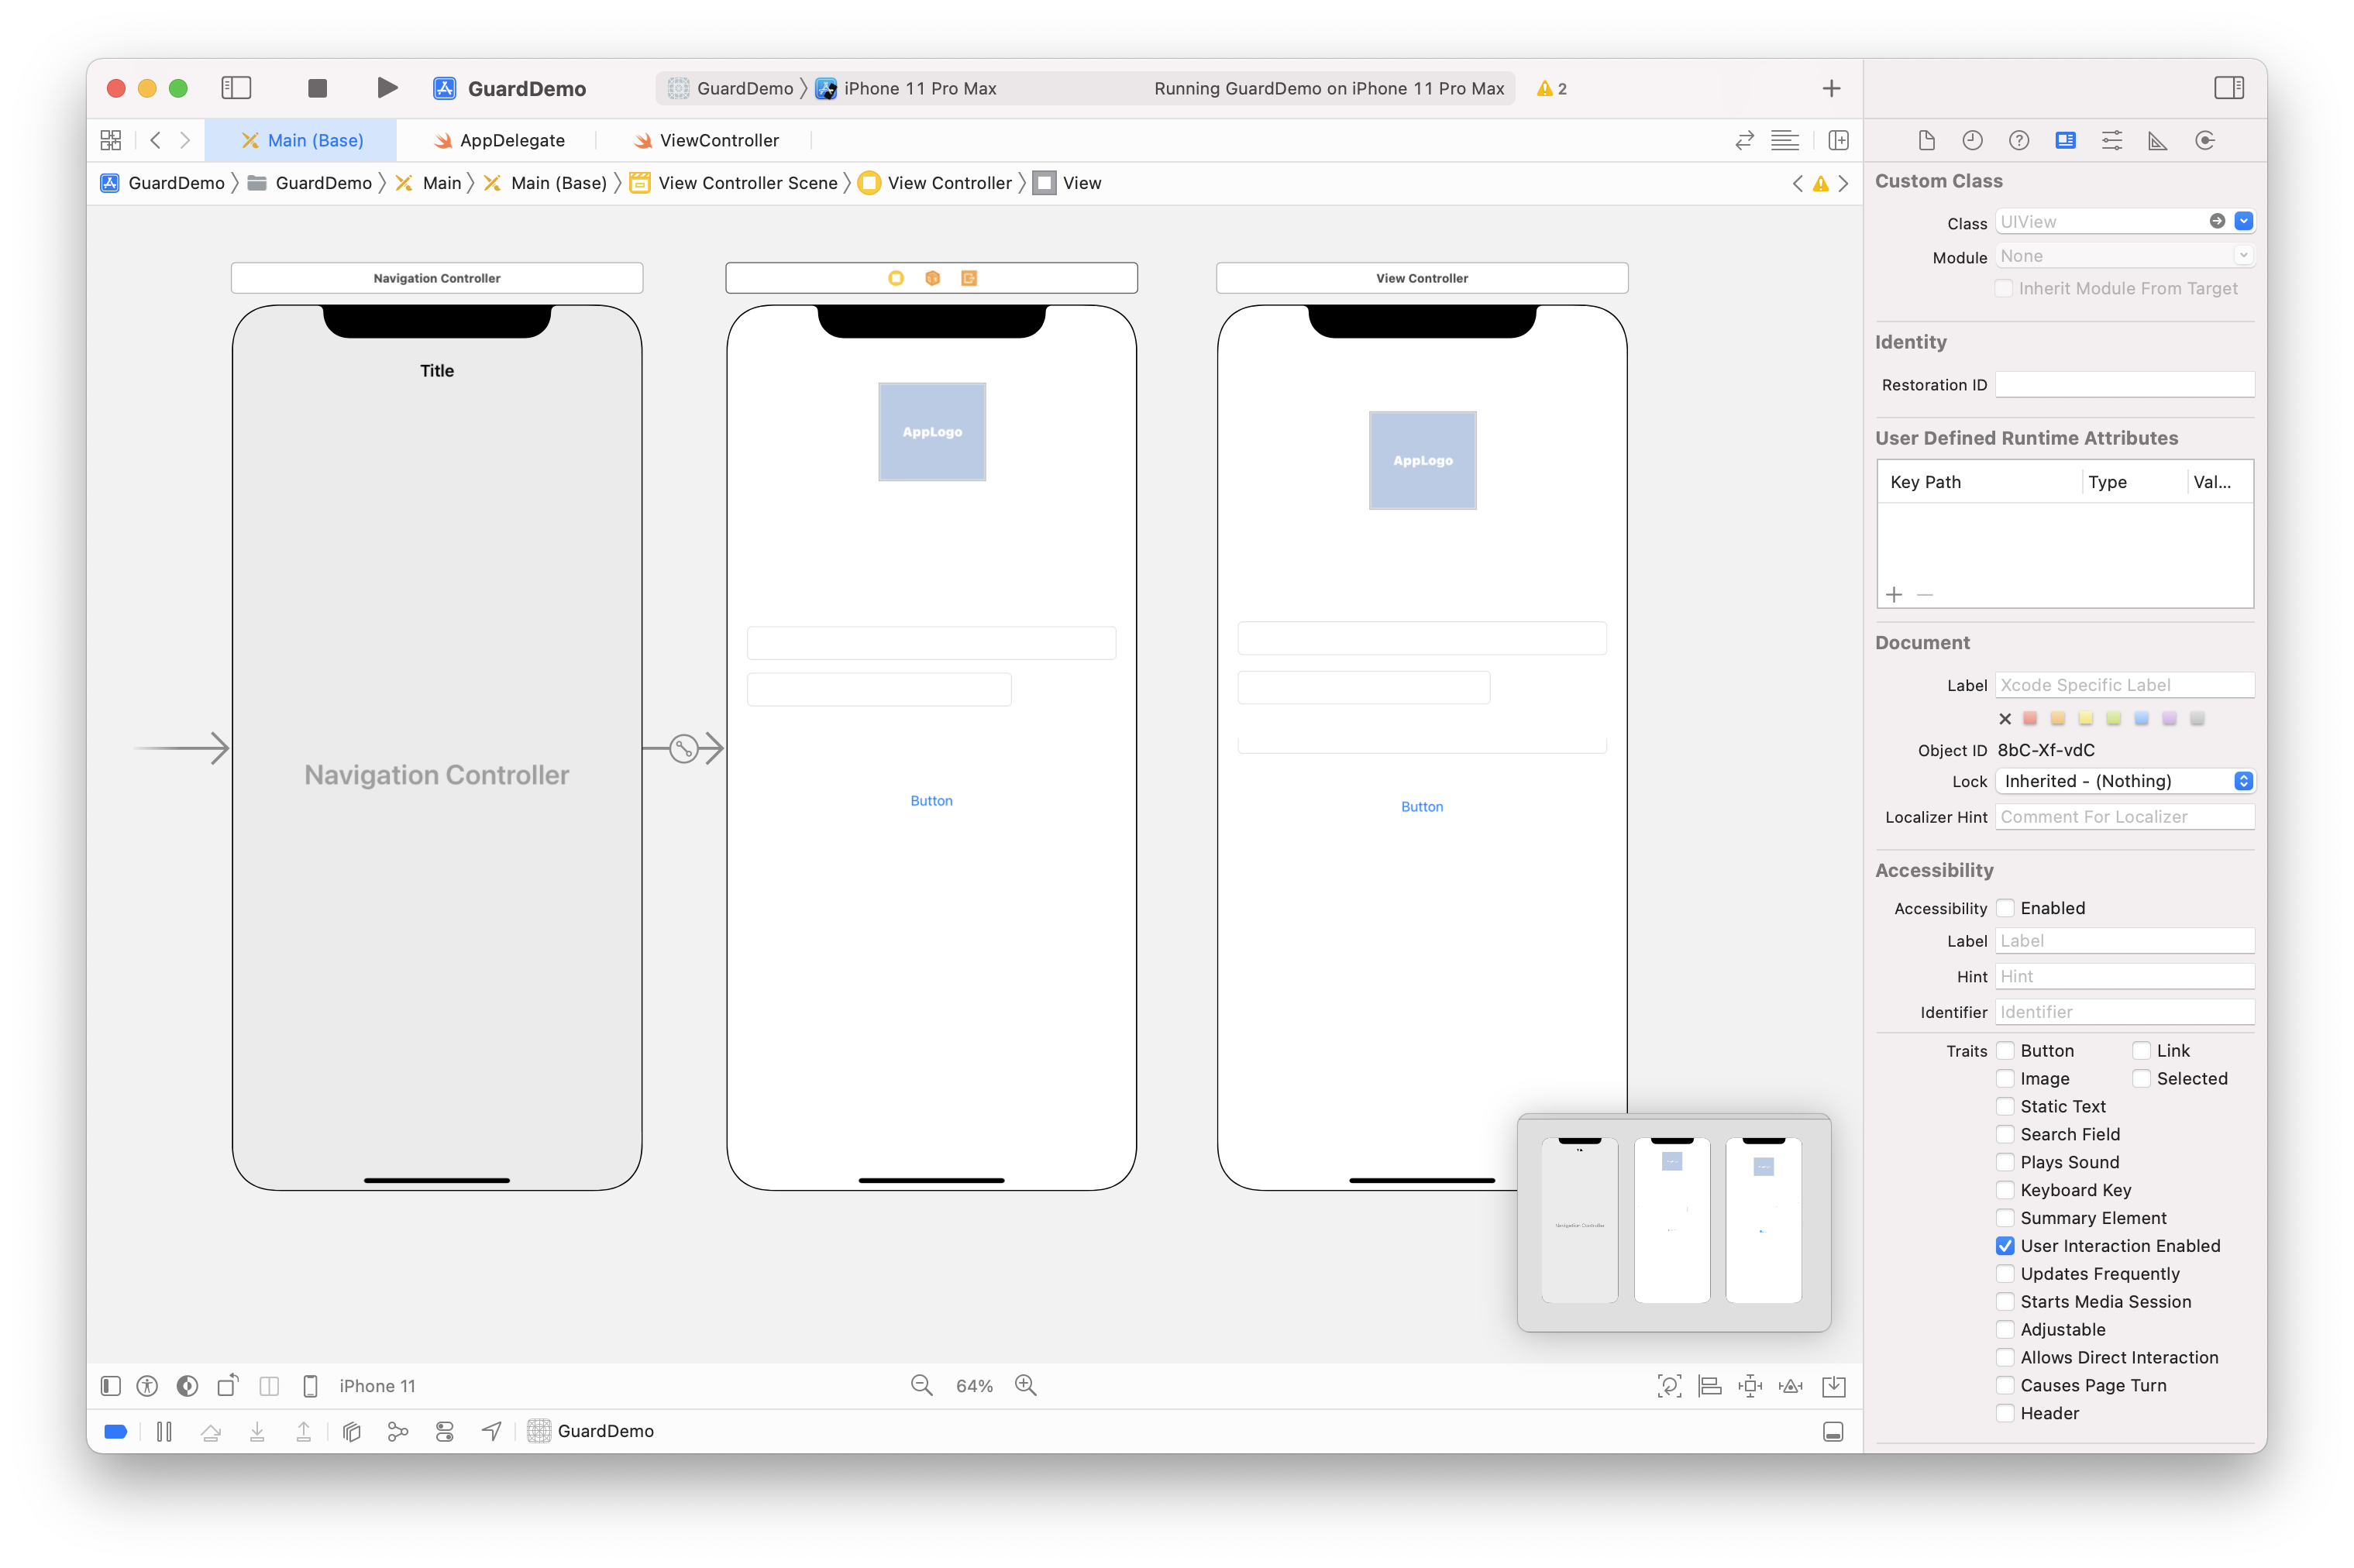Click the Stop button in toolbar

click(x=317, y=88)
